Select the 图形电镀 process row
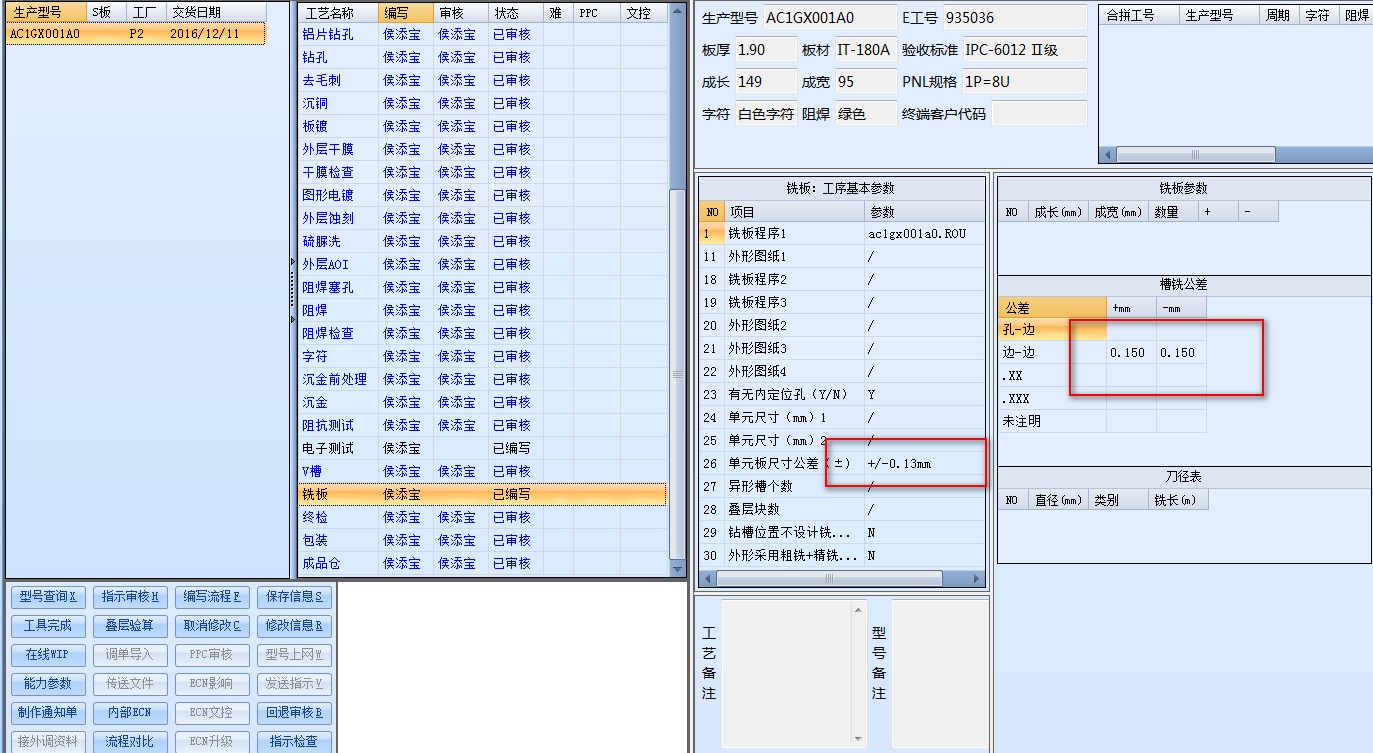The width and height of the screenshot is (1373, 753). pos(482,195)
